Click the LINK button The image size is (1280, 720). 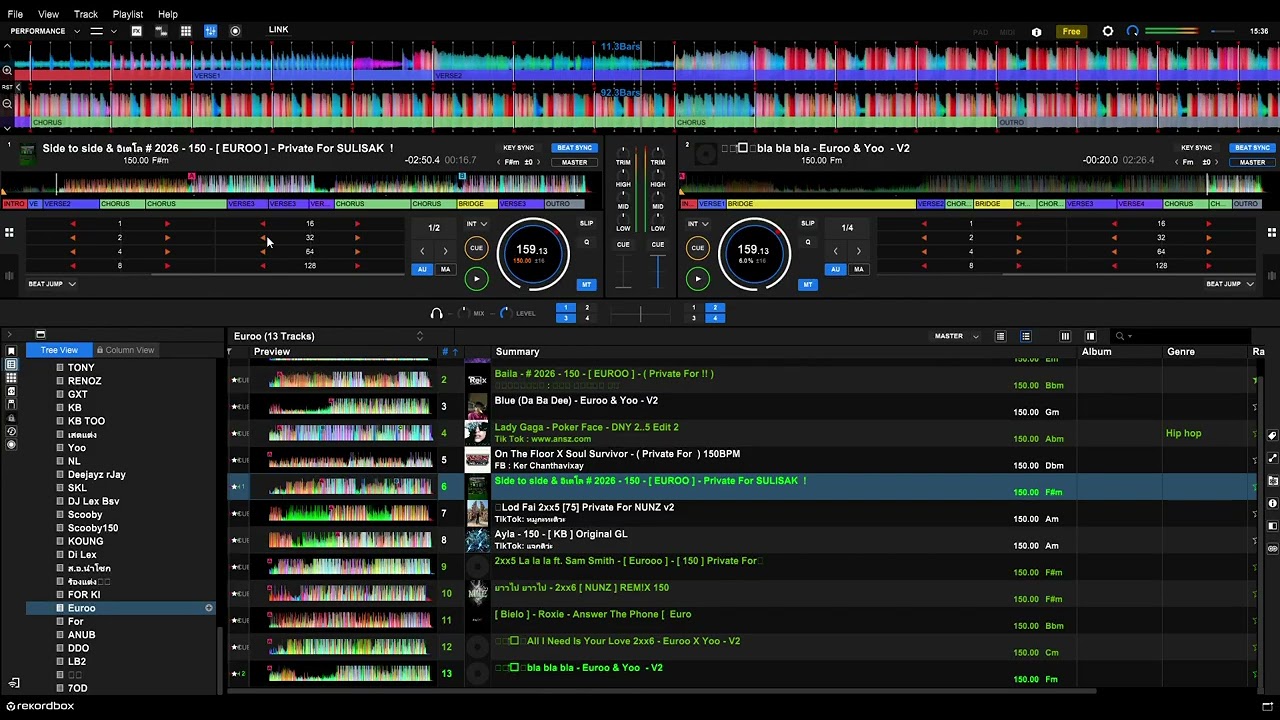coord(278,30)
